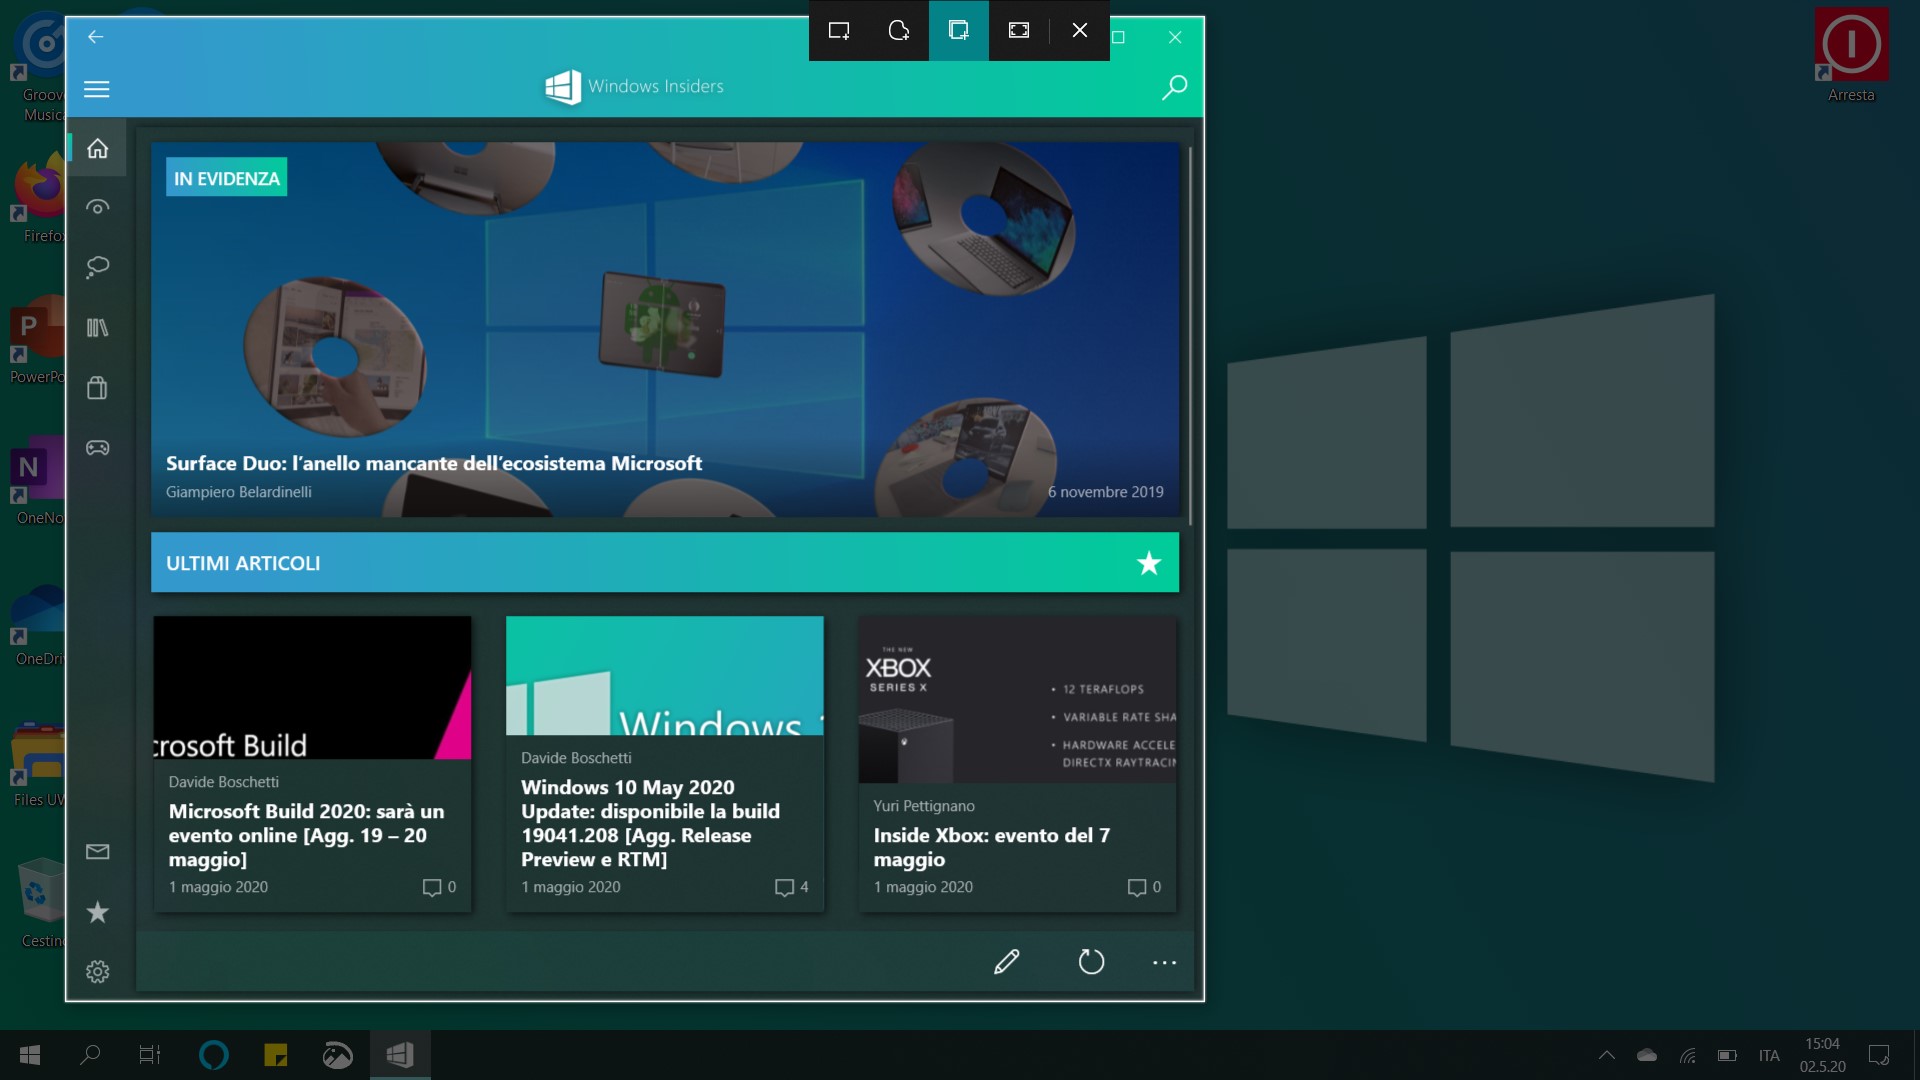1920x1080 pixels.
Task: Open Microsoft Build 2020 article title
Action: pyautogui.click(x=307, y=835)
